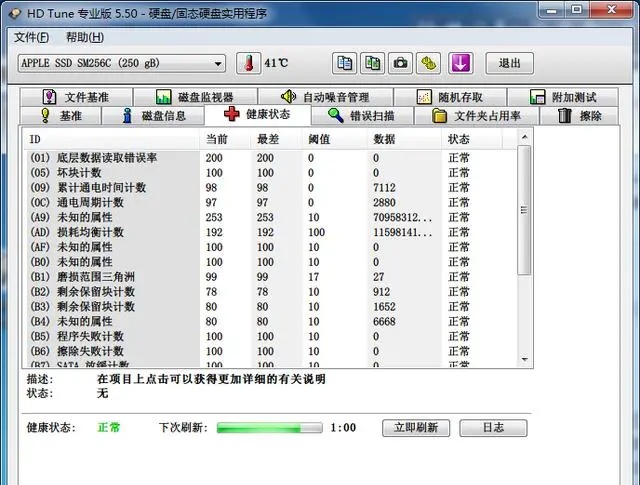Viewport: 640px width, 485px height.
Task: Click the 当前 column header
Action: 225,140
